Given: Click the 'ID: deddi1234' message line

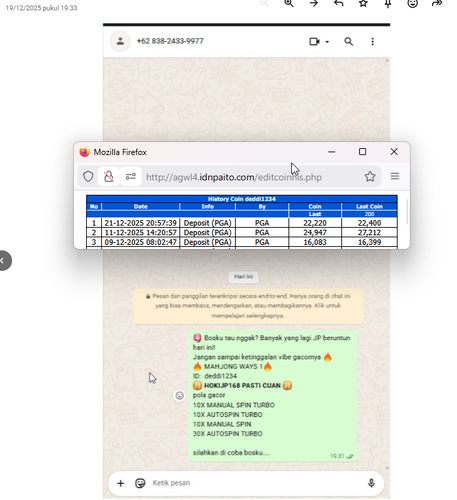Looking at the screenshot, I should (215, 376).
